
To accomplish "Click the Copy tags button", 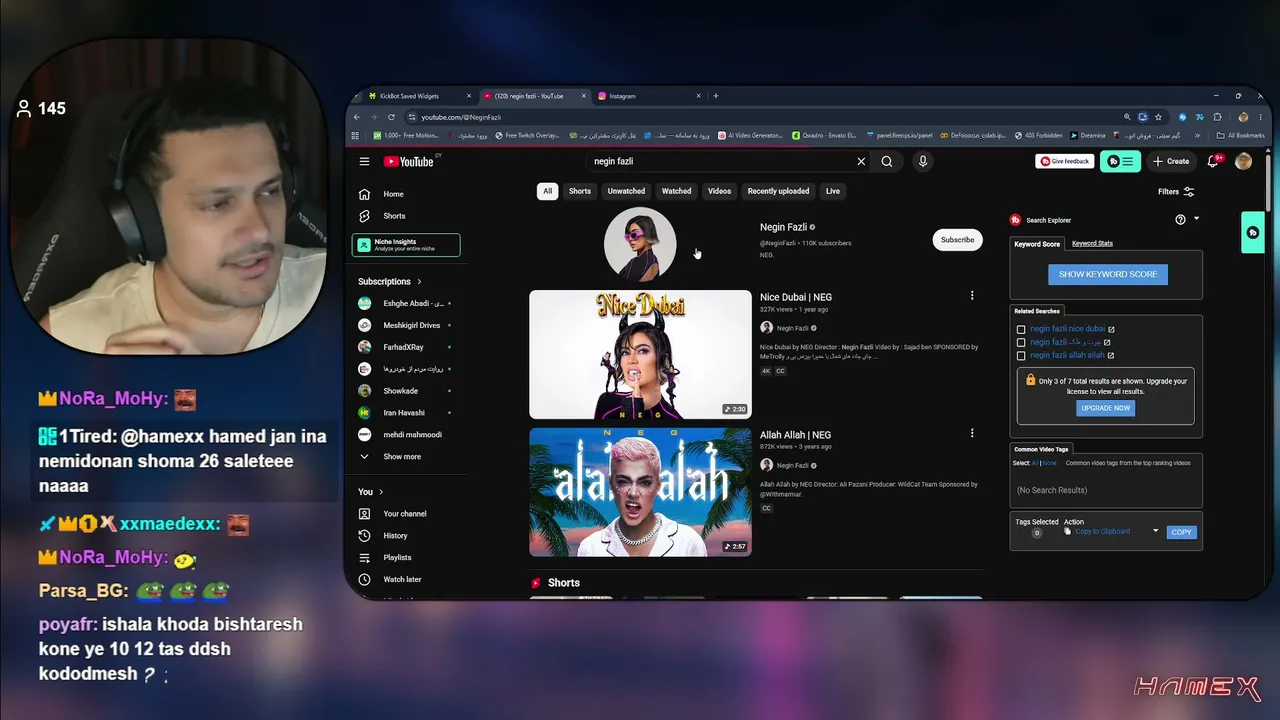I will 1181,532.
